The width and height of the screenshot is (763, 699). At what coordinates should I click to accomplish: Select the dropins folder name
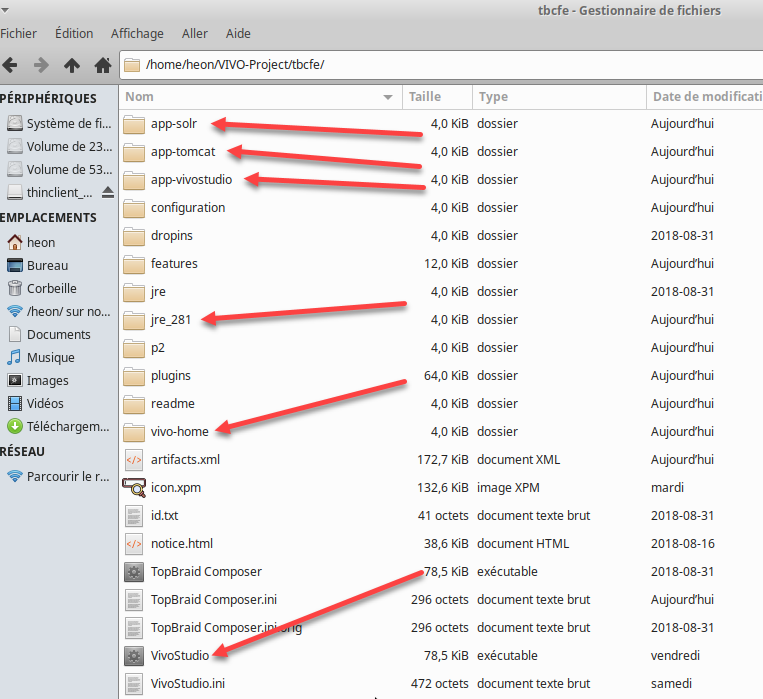(x=172, y=236)
